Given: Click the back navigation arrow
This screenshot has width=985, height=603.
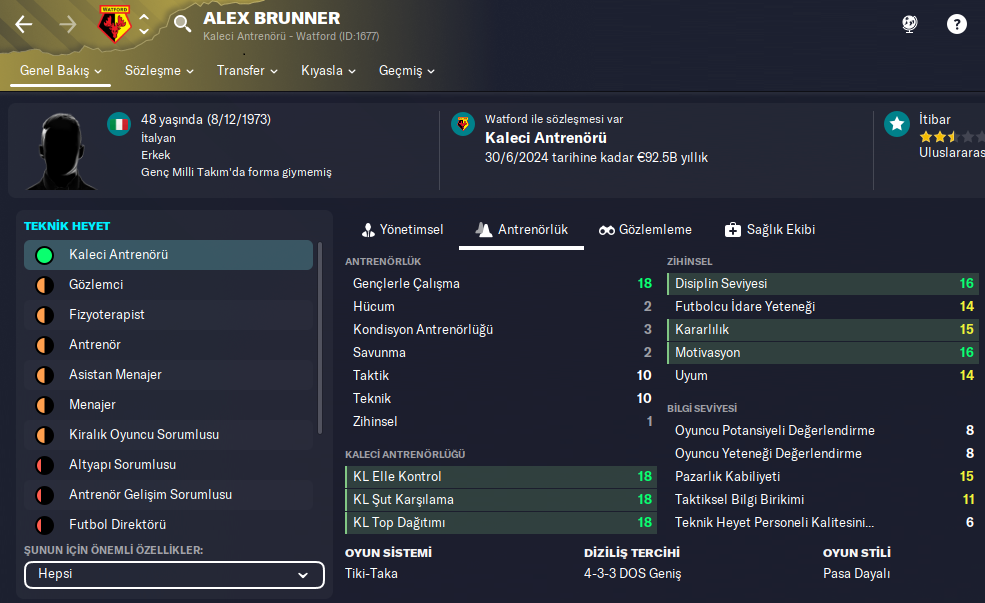Looking at the screenshot, I should point(24,24).
